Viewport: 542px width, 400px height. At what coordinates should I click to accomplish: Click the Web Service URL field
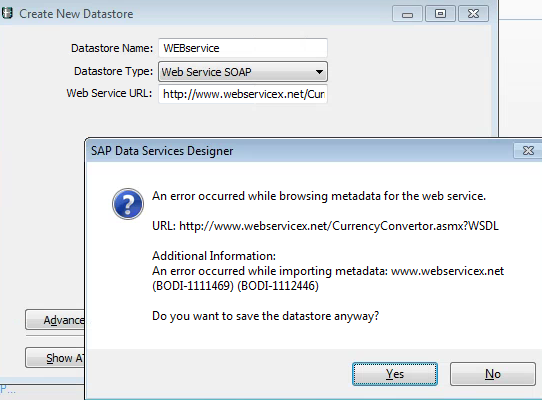243,94
